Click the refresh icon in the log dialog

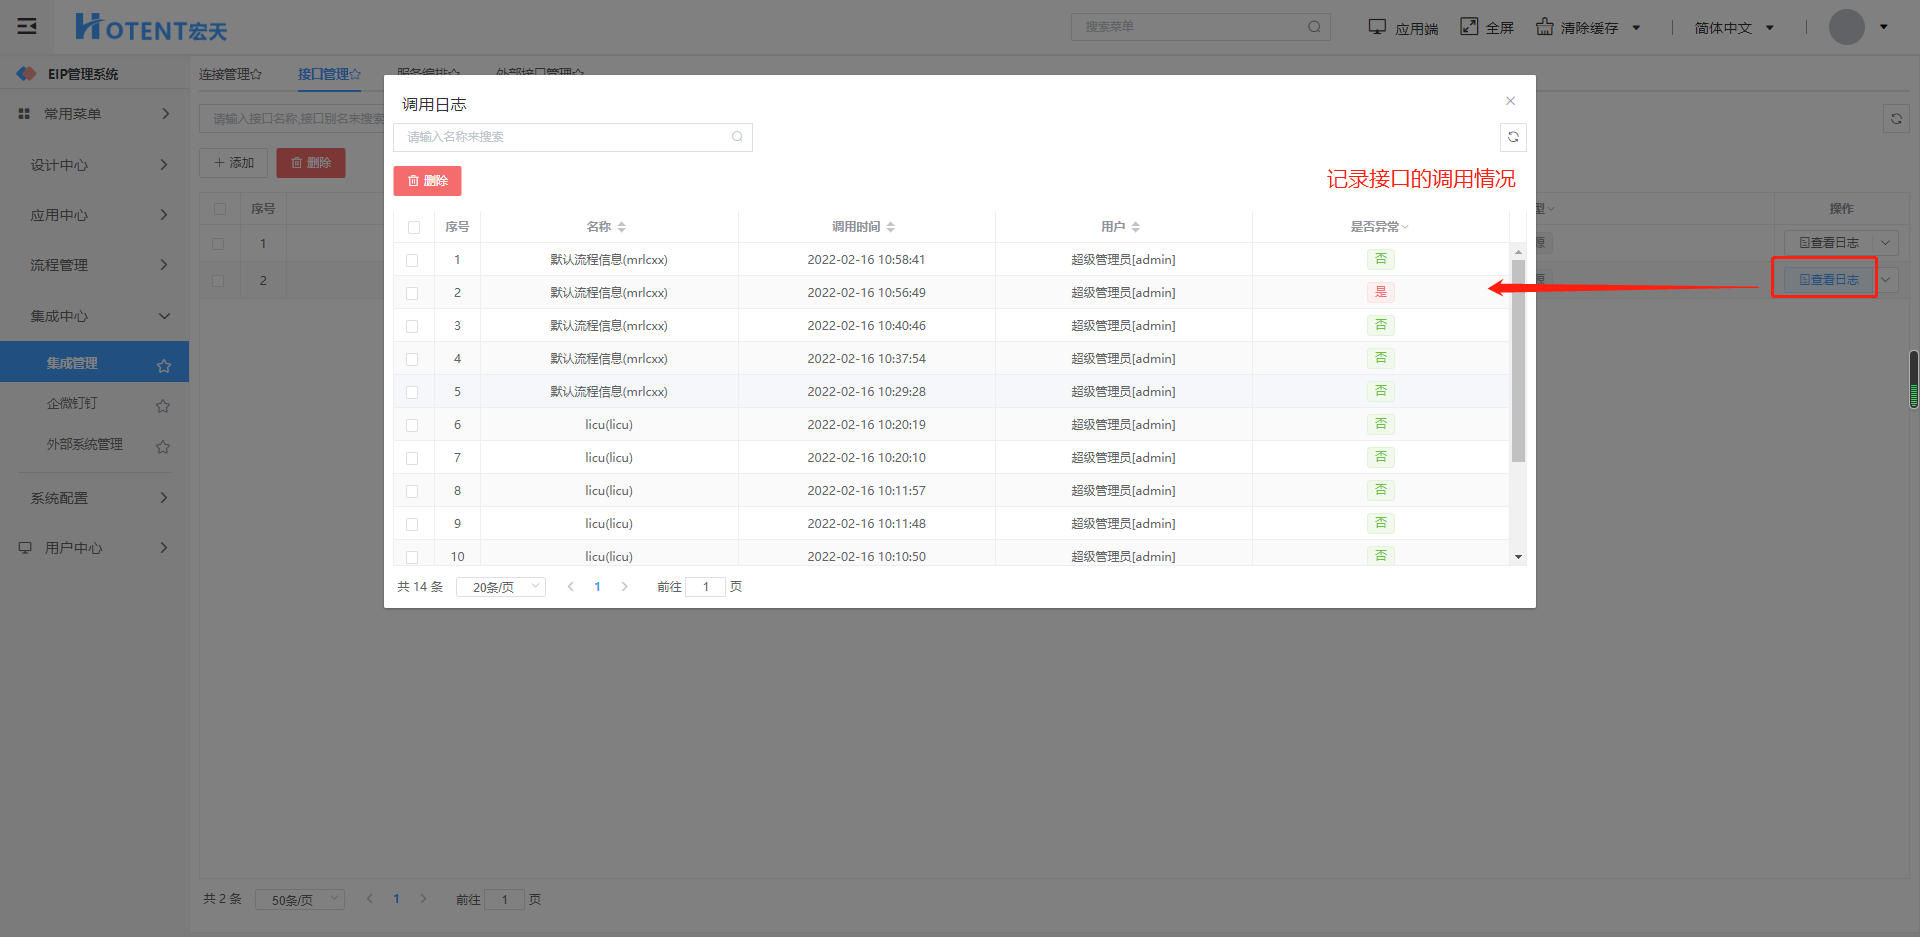point(1513,137)
